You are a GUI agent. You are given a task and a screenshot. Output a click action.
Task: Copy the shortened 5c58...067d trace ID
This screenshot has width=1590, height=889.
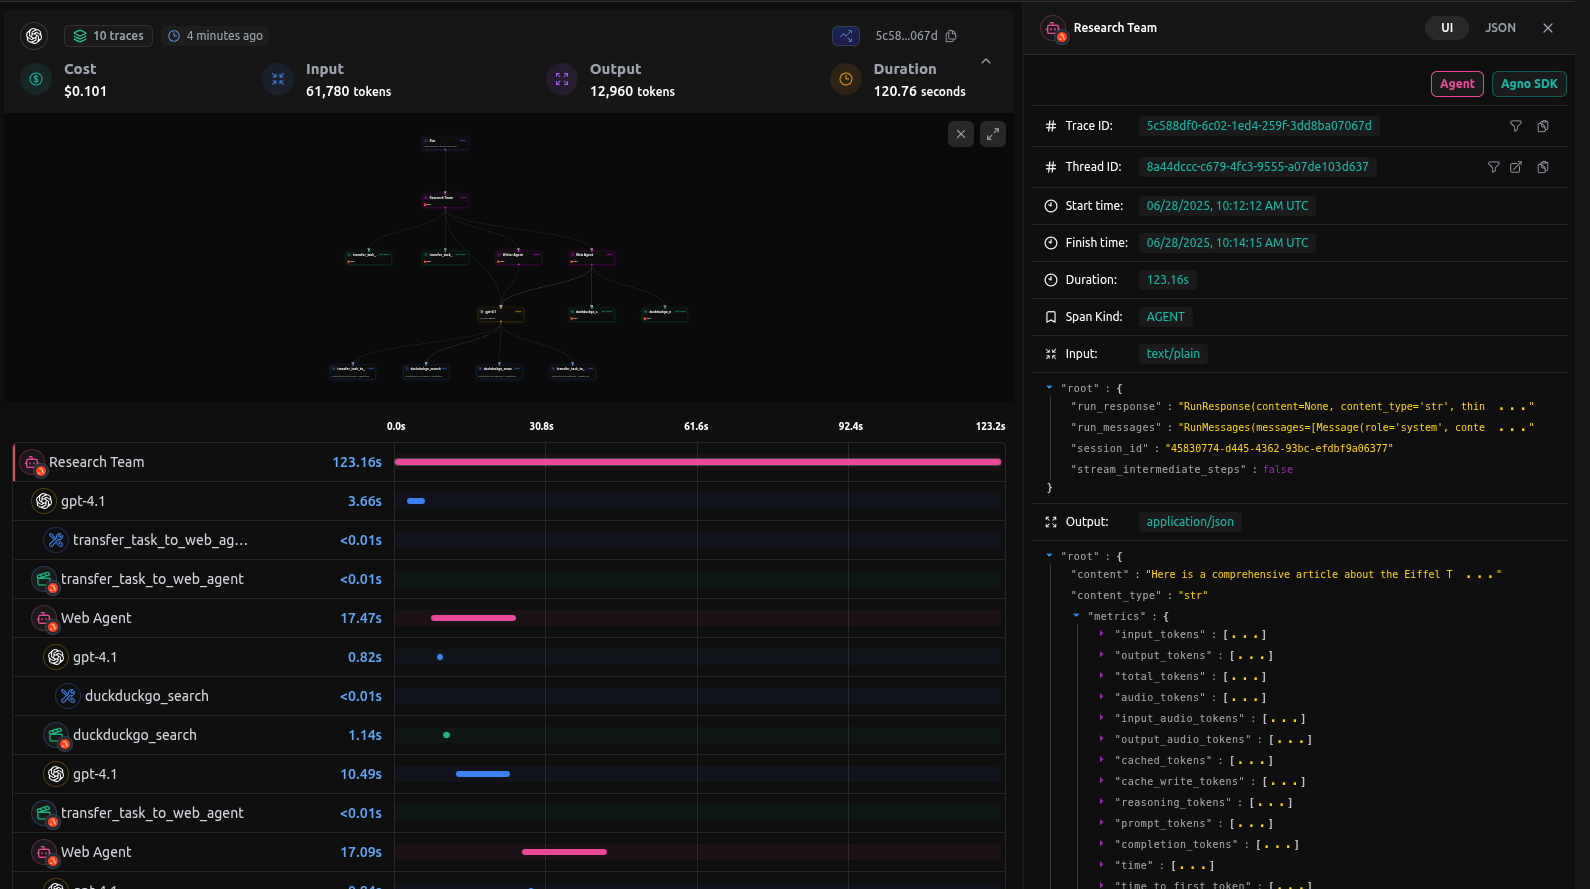tap(951, 36)
